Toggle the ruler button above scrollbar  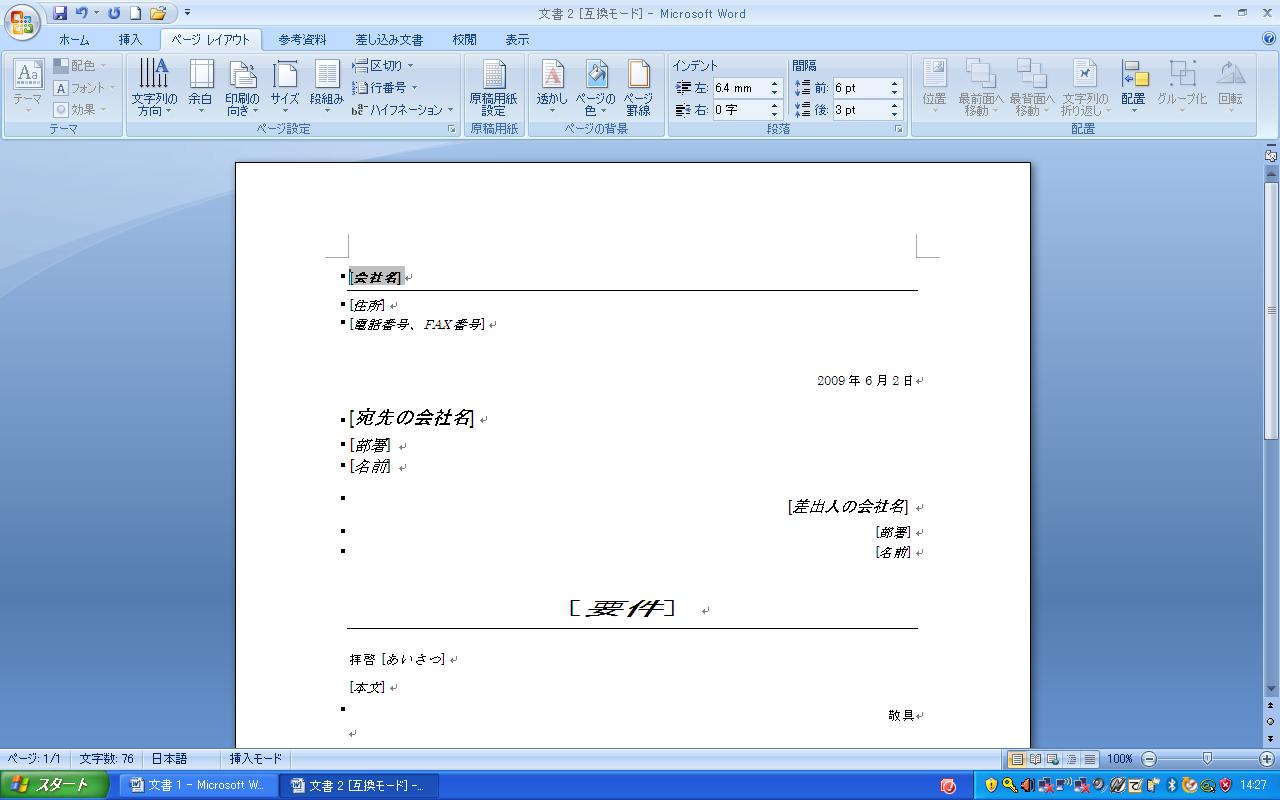(x=1271, y=155)
